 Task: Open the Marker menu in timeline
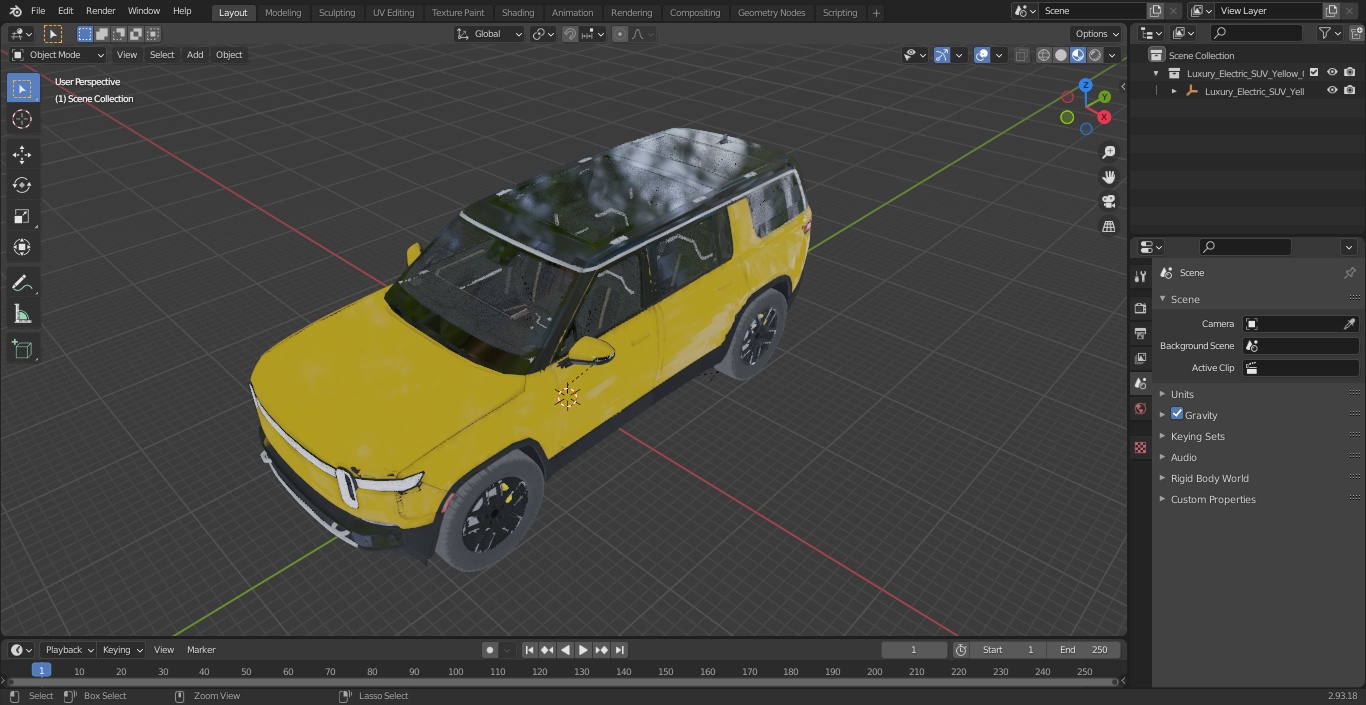pos(201,650)
